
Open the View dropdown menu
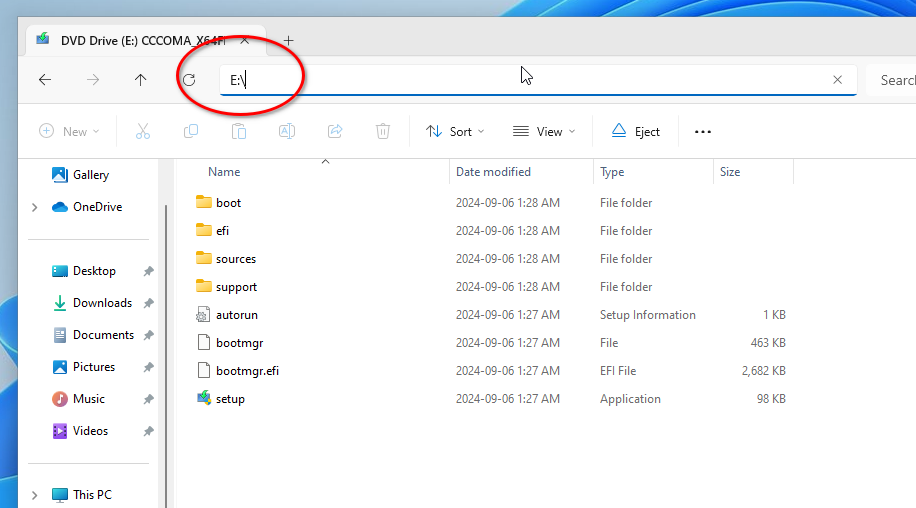point(544,131)
